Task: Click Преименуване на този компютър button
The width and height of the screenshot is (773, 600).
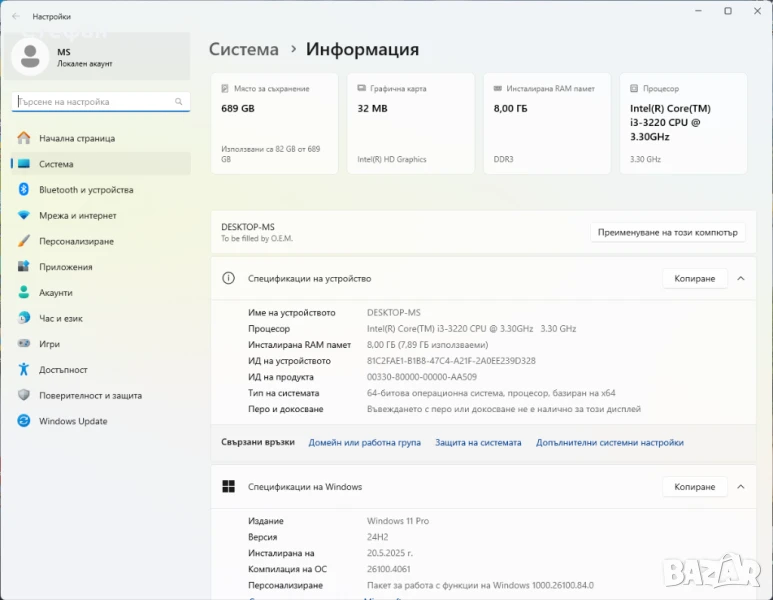Action: [x=667, y=232]
